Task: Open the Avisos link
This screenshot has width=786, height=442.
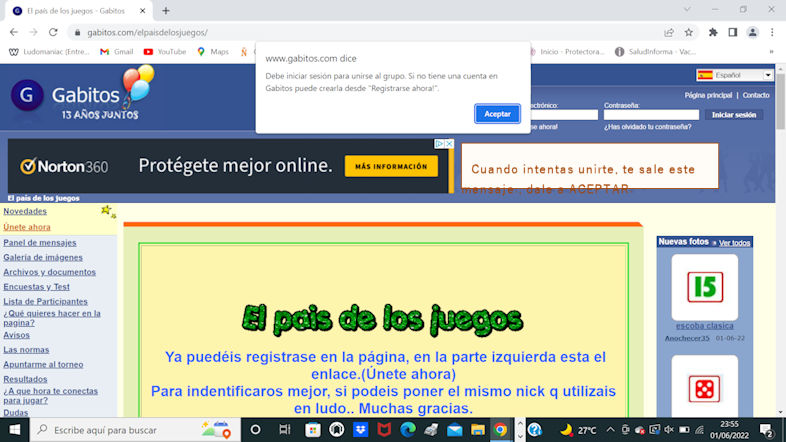Action: tap(17, 335)
